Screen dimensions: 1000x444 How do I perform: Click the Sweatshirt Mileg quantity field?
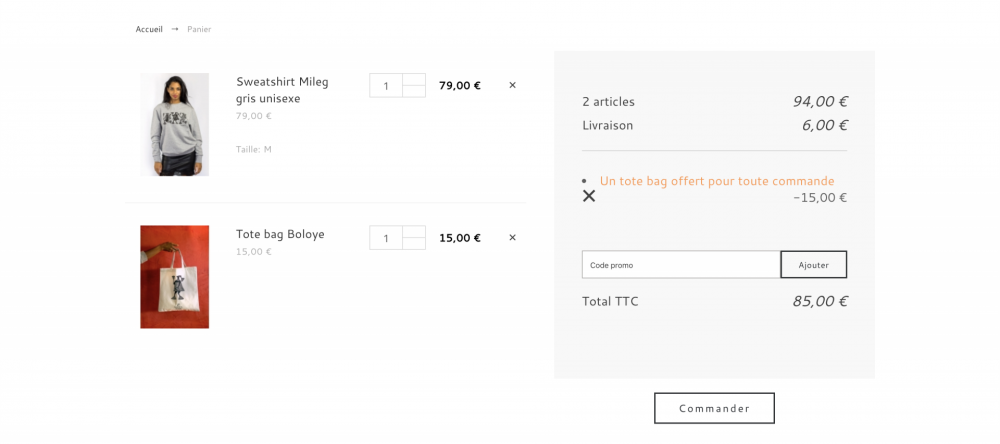tap(386, 85)
